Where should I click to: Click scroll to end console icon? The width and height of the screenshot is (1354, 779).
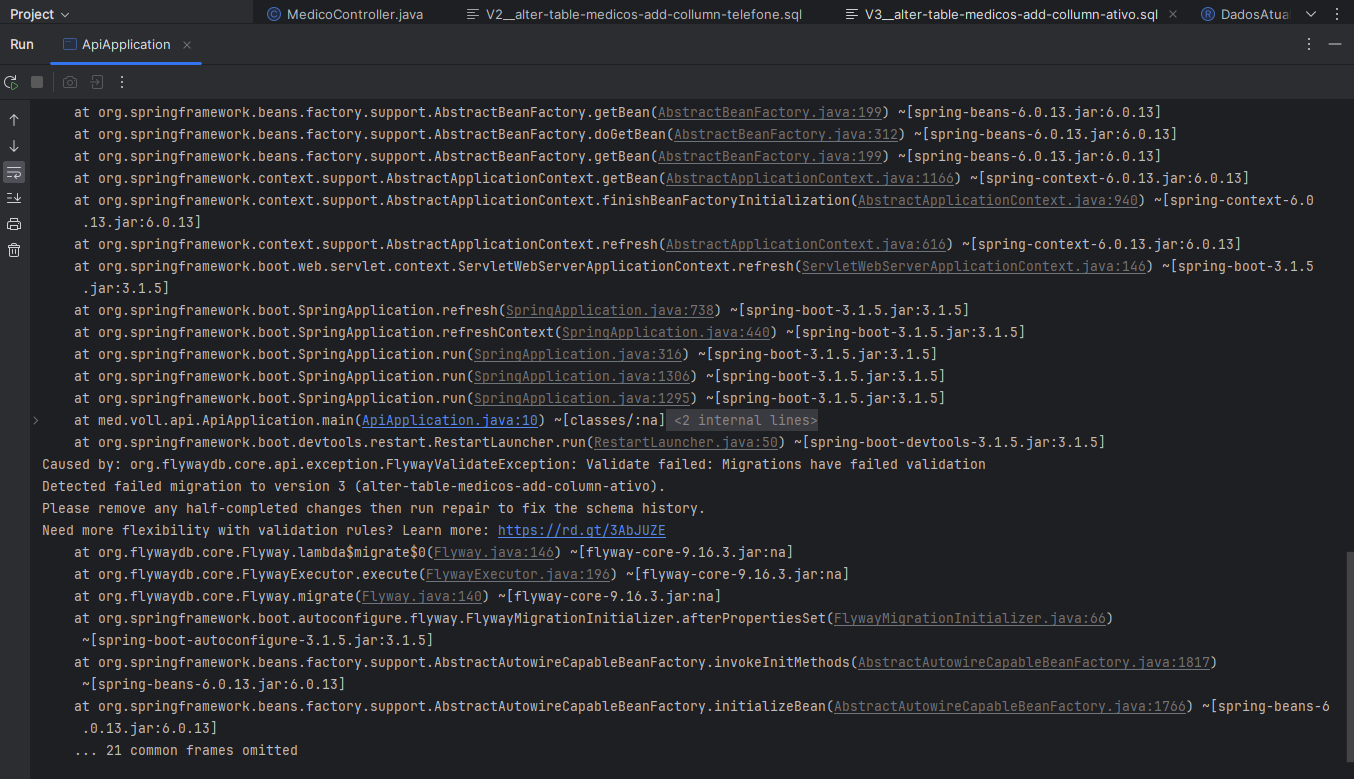[x=14, y=198]
